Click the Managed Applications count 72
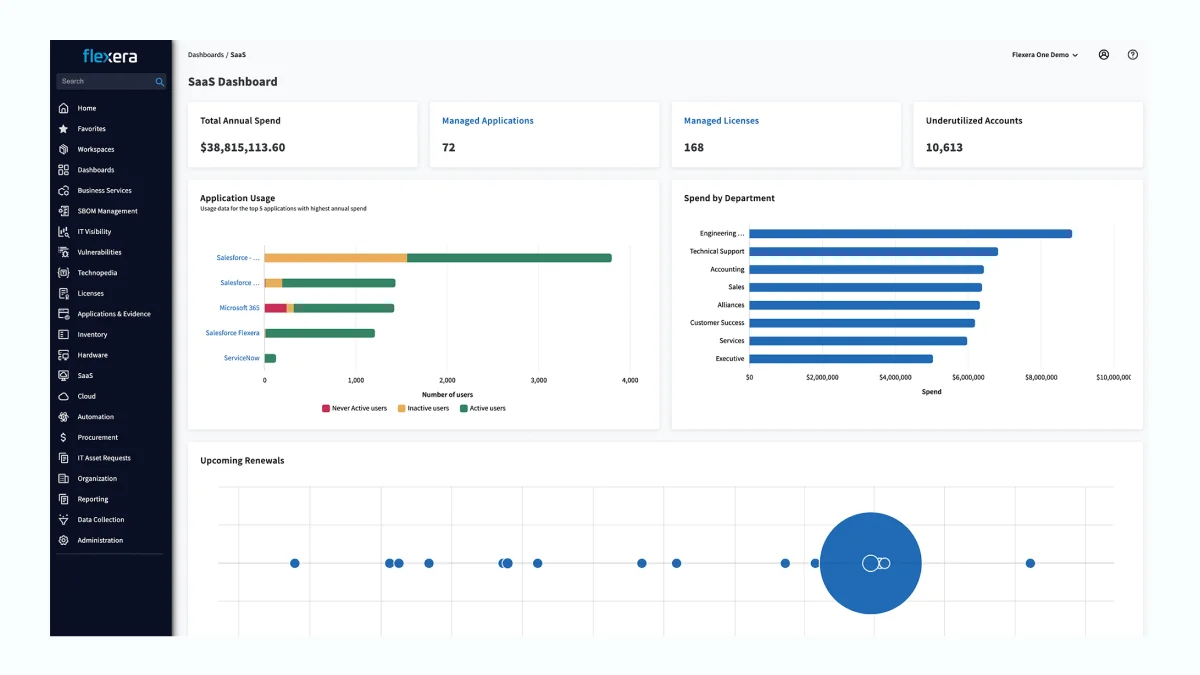1200x675 pixels. click(x=449, y=147)
